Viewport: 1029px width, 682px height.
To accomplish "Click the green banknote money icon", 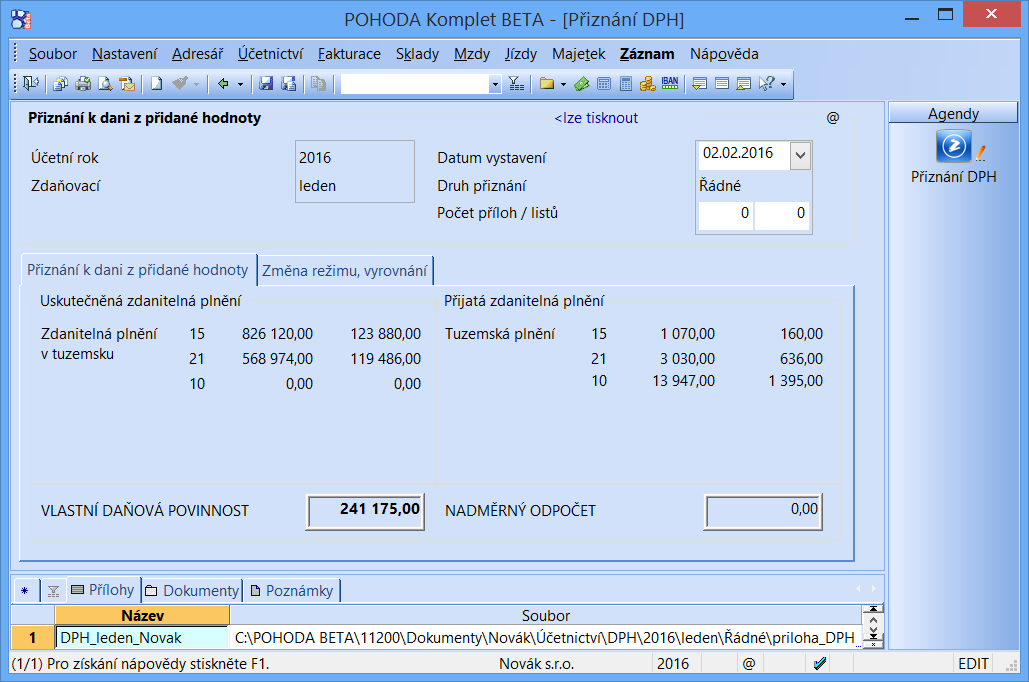I will tap(581, 83).
